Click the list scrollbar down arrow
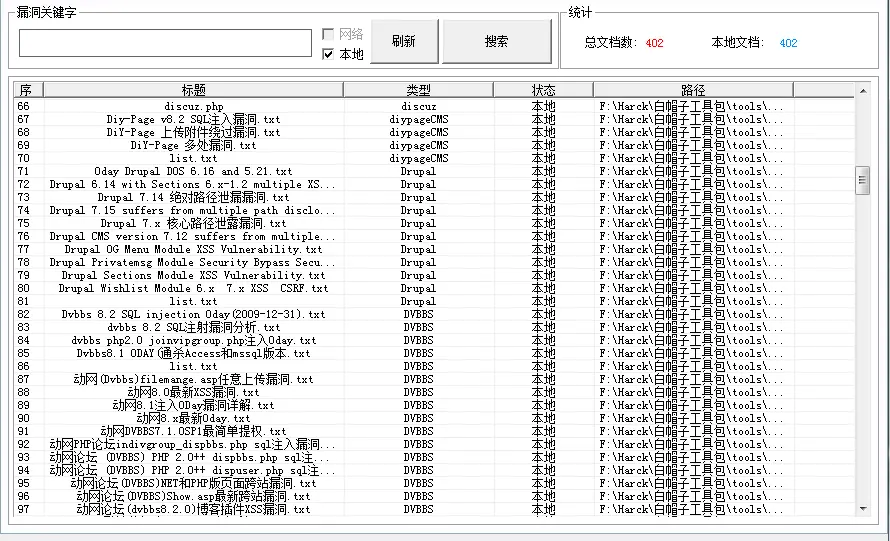 [x=863, y=509]
